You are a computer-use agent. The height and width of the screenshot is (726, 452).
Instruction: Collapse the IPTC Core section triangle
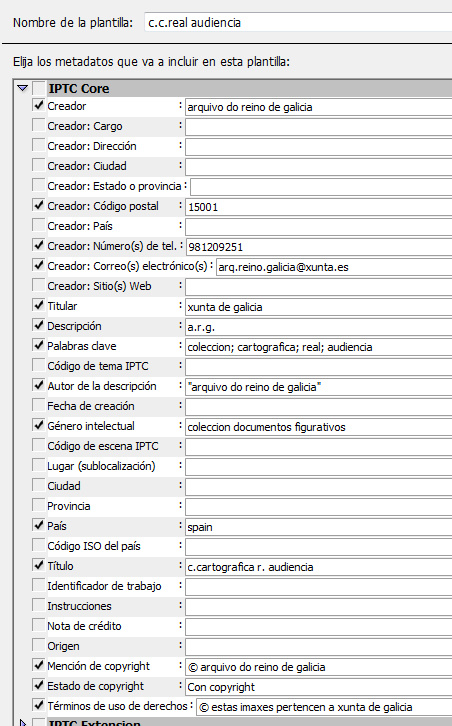(x=22, y=88)
